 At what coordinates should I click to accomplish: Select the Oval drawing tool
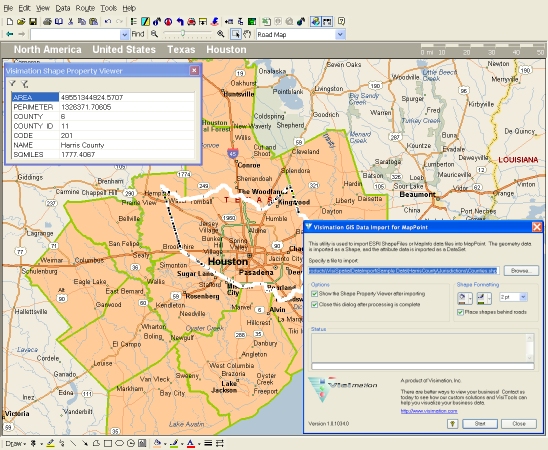[x=119, y=443]
